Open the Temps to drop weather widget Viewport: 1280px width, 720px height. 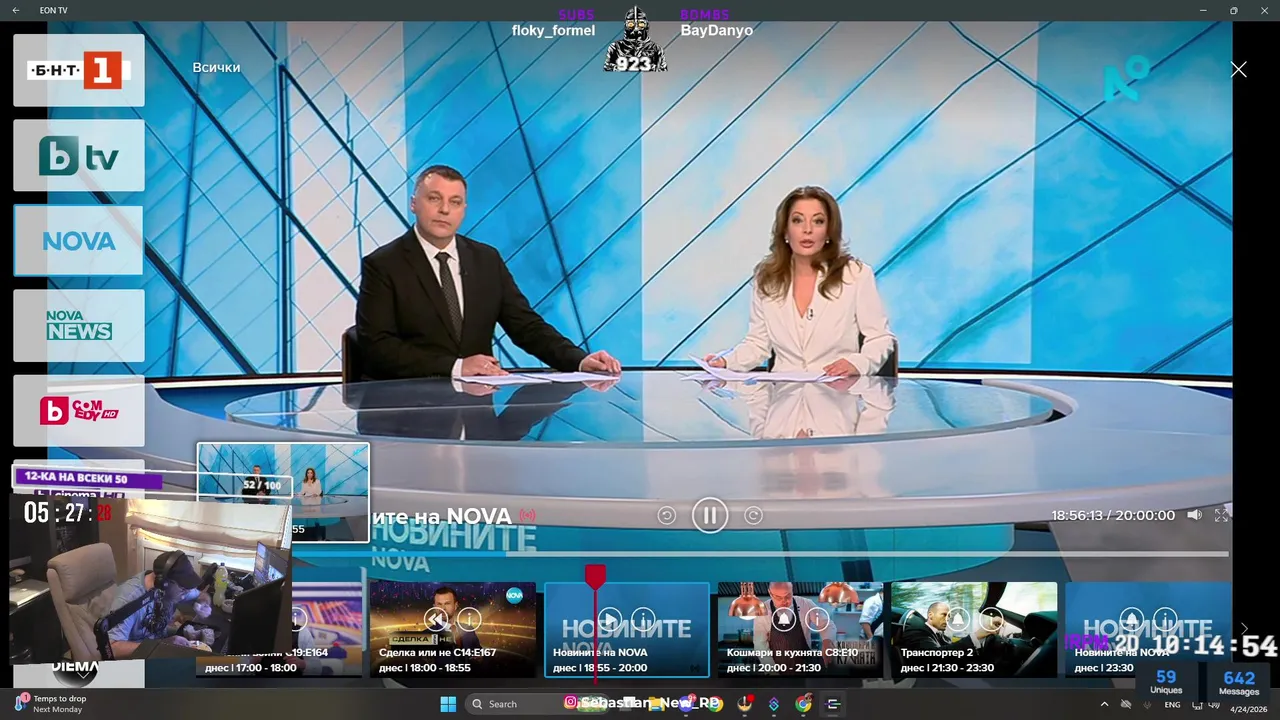click(50, 704)
